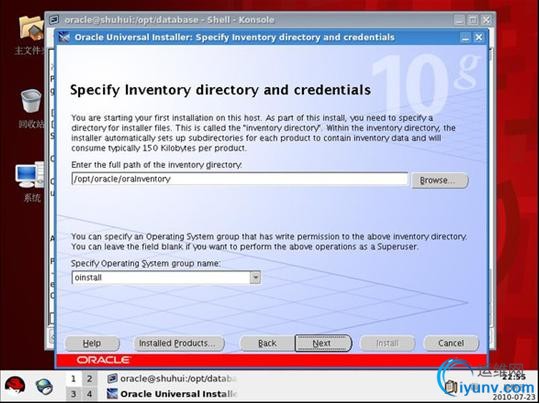Switch to virtual desktop 1

(73, 379)
